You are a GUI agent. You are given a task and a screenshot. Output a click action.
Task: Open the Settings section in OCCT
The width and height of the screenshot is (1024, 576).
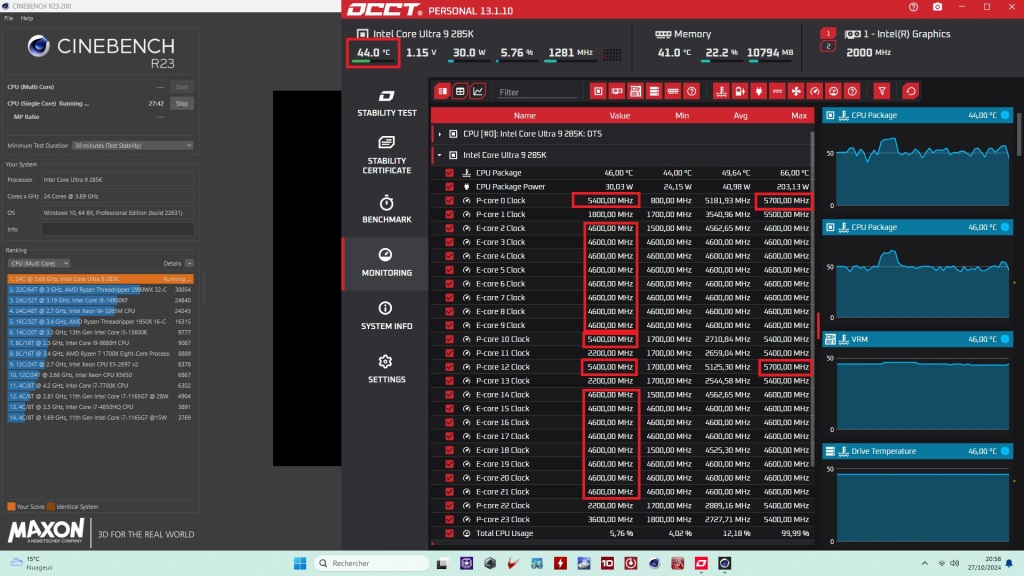[387, 370]
